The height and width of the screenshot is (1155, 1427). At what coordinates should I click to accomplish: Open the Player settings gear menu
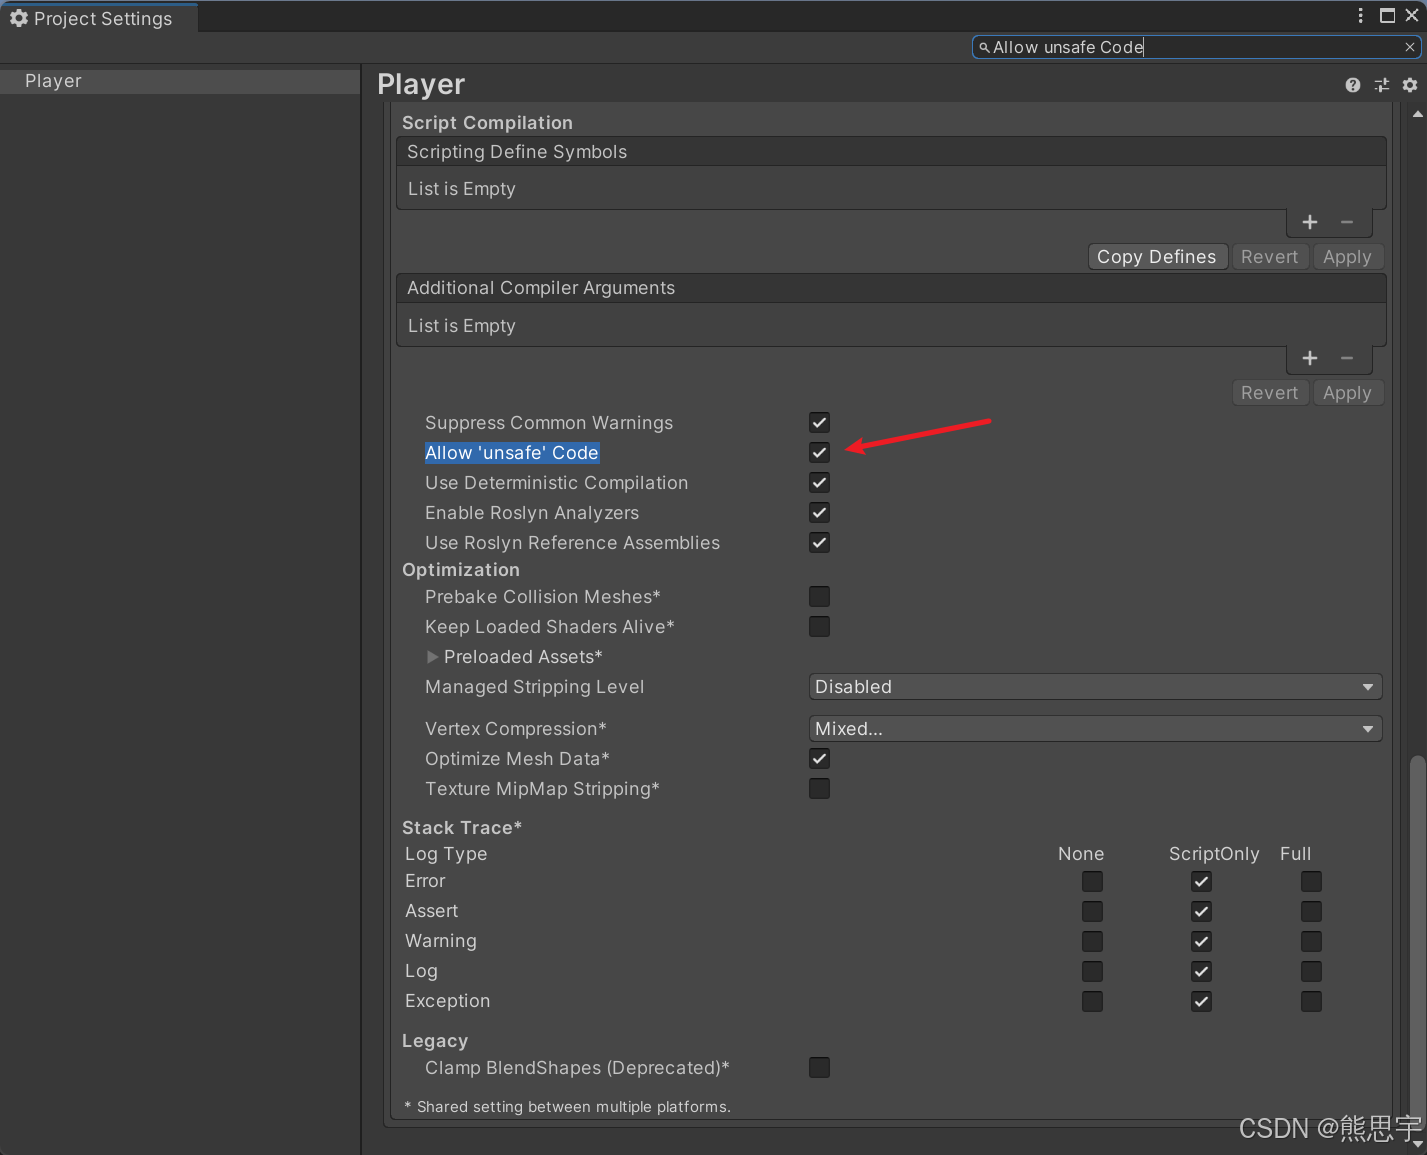(1409, 85)
